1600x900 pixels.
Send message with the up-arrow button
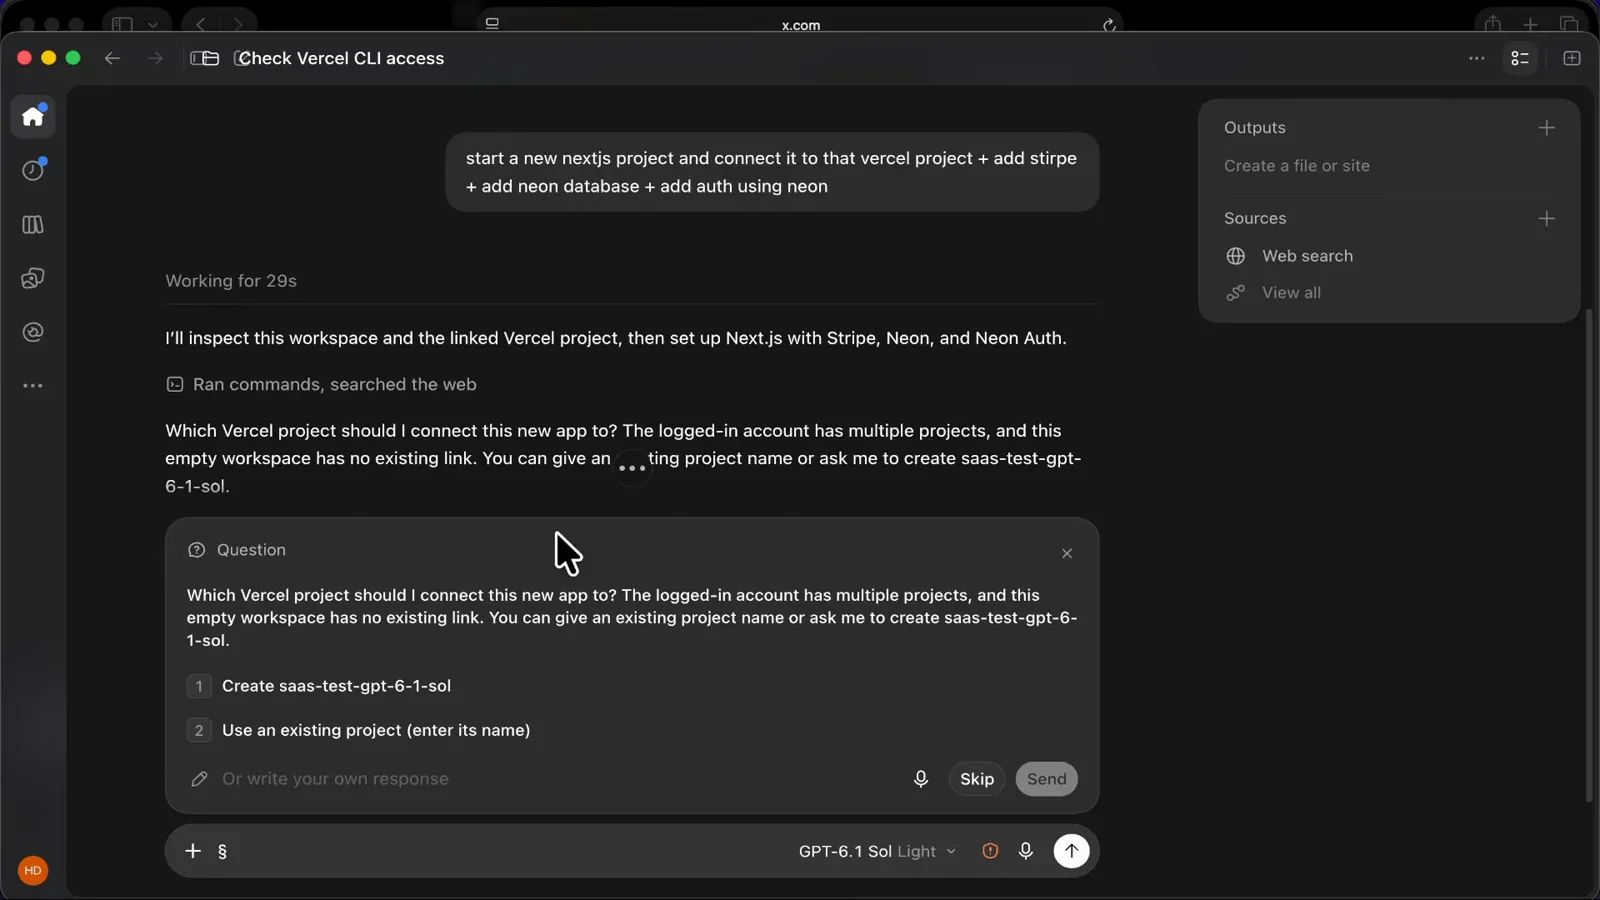tap(1071, 851)
